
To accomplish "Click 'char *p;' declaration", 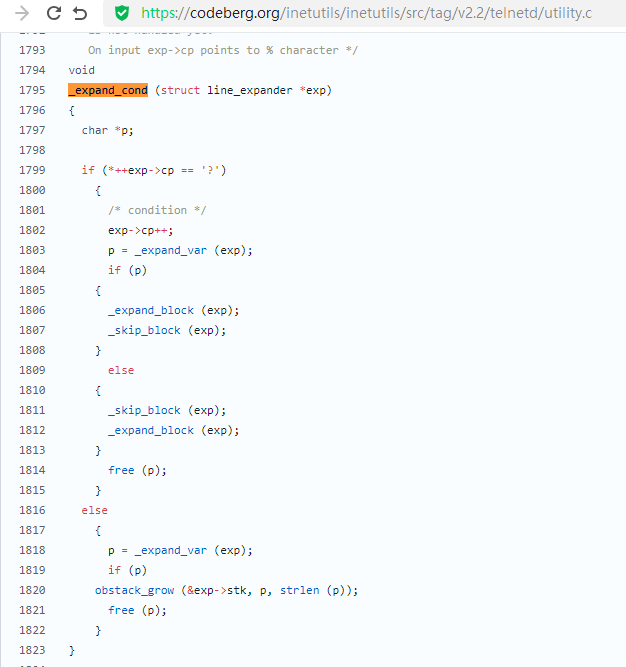I will [x=108, y=130].
